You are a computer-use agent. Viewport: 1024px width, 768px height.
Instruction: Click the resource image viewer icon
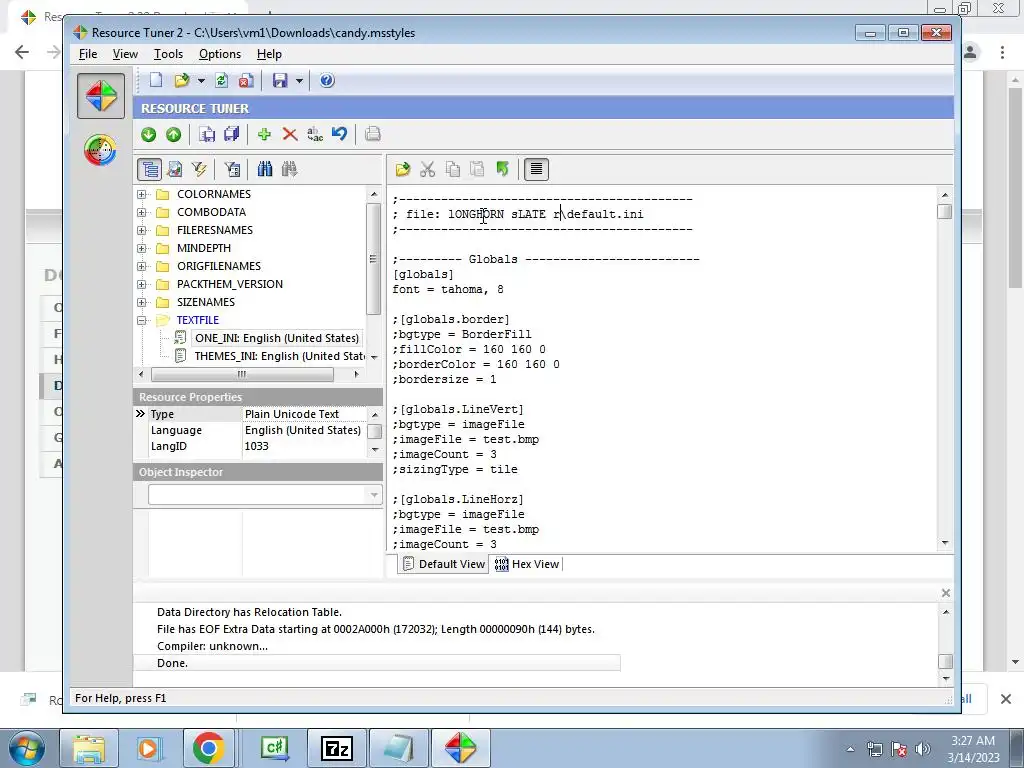(174, 170)
